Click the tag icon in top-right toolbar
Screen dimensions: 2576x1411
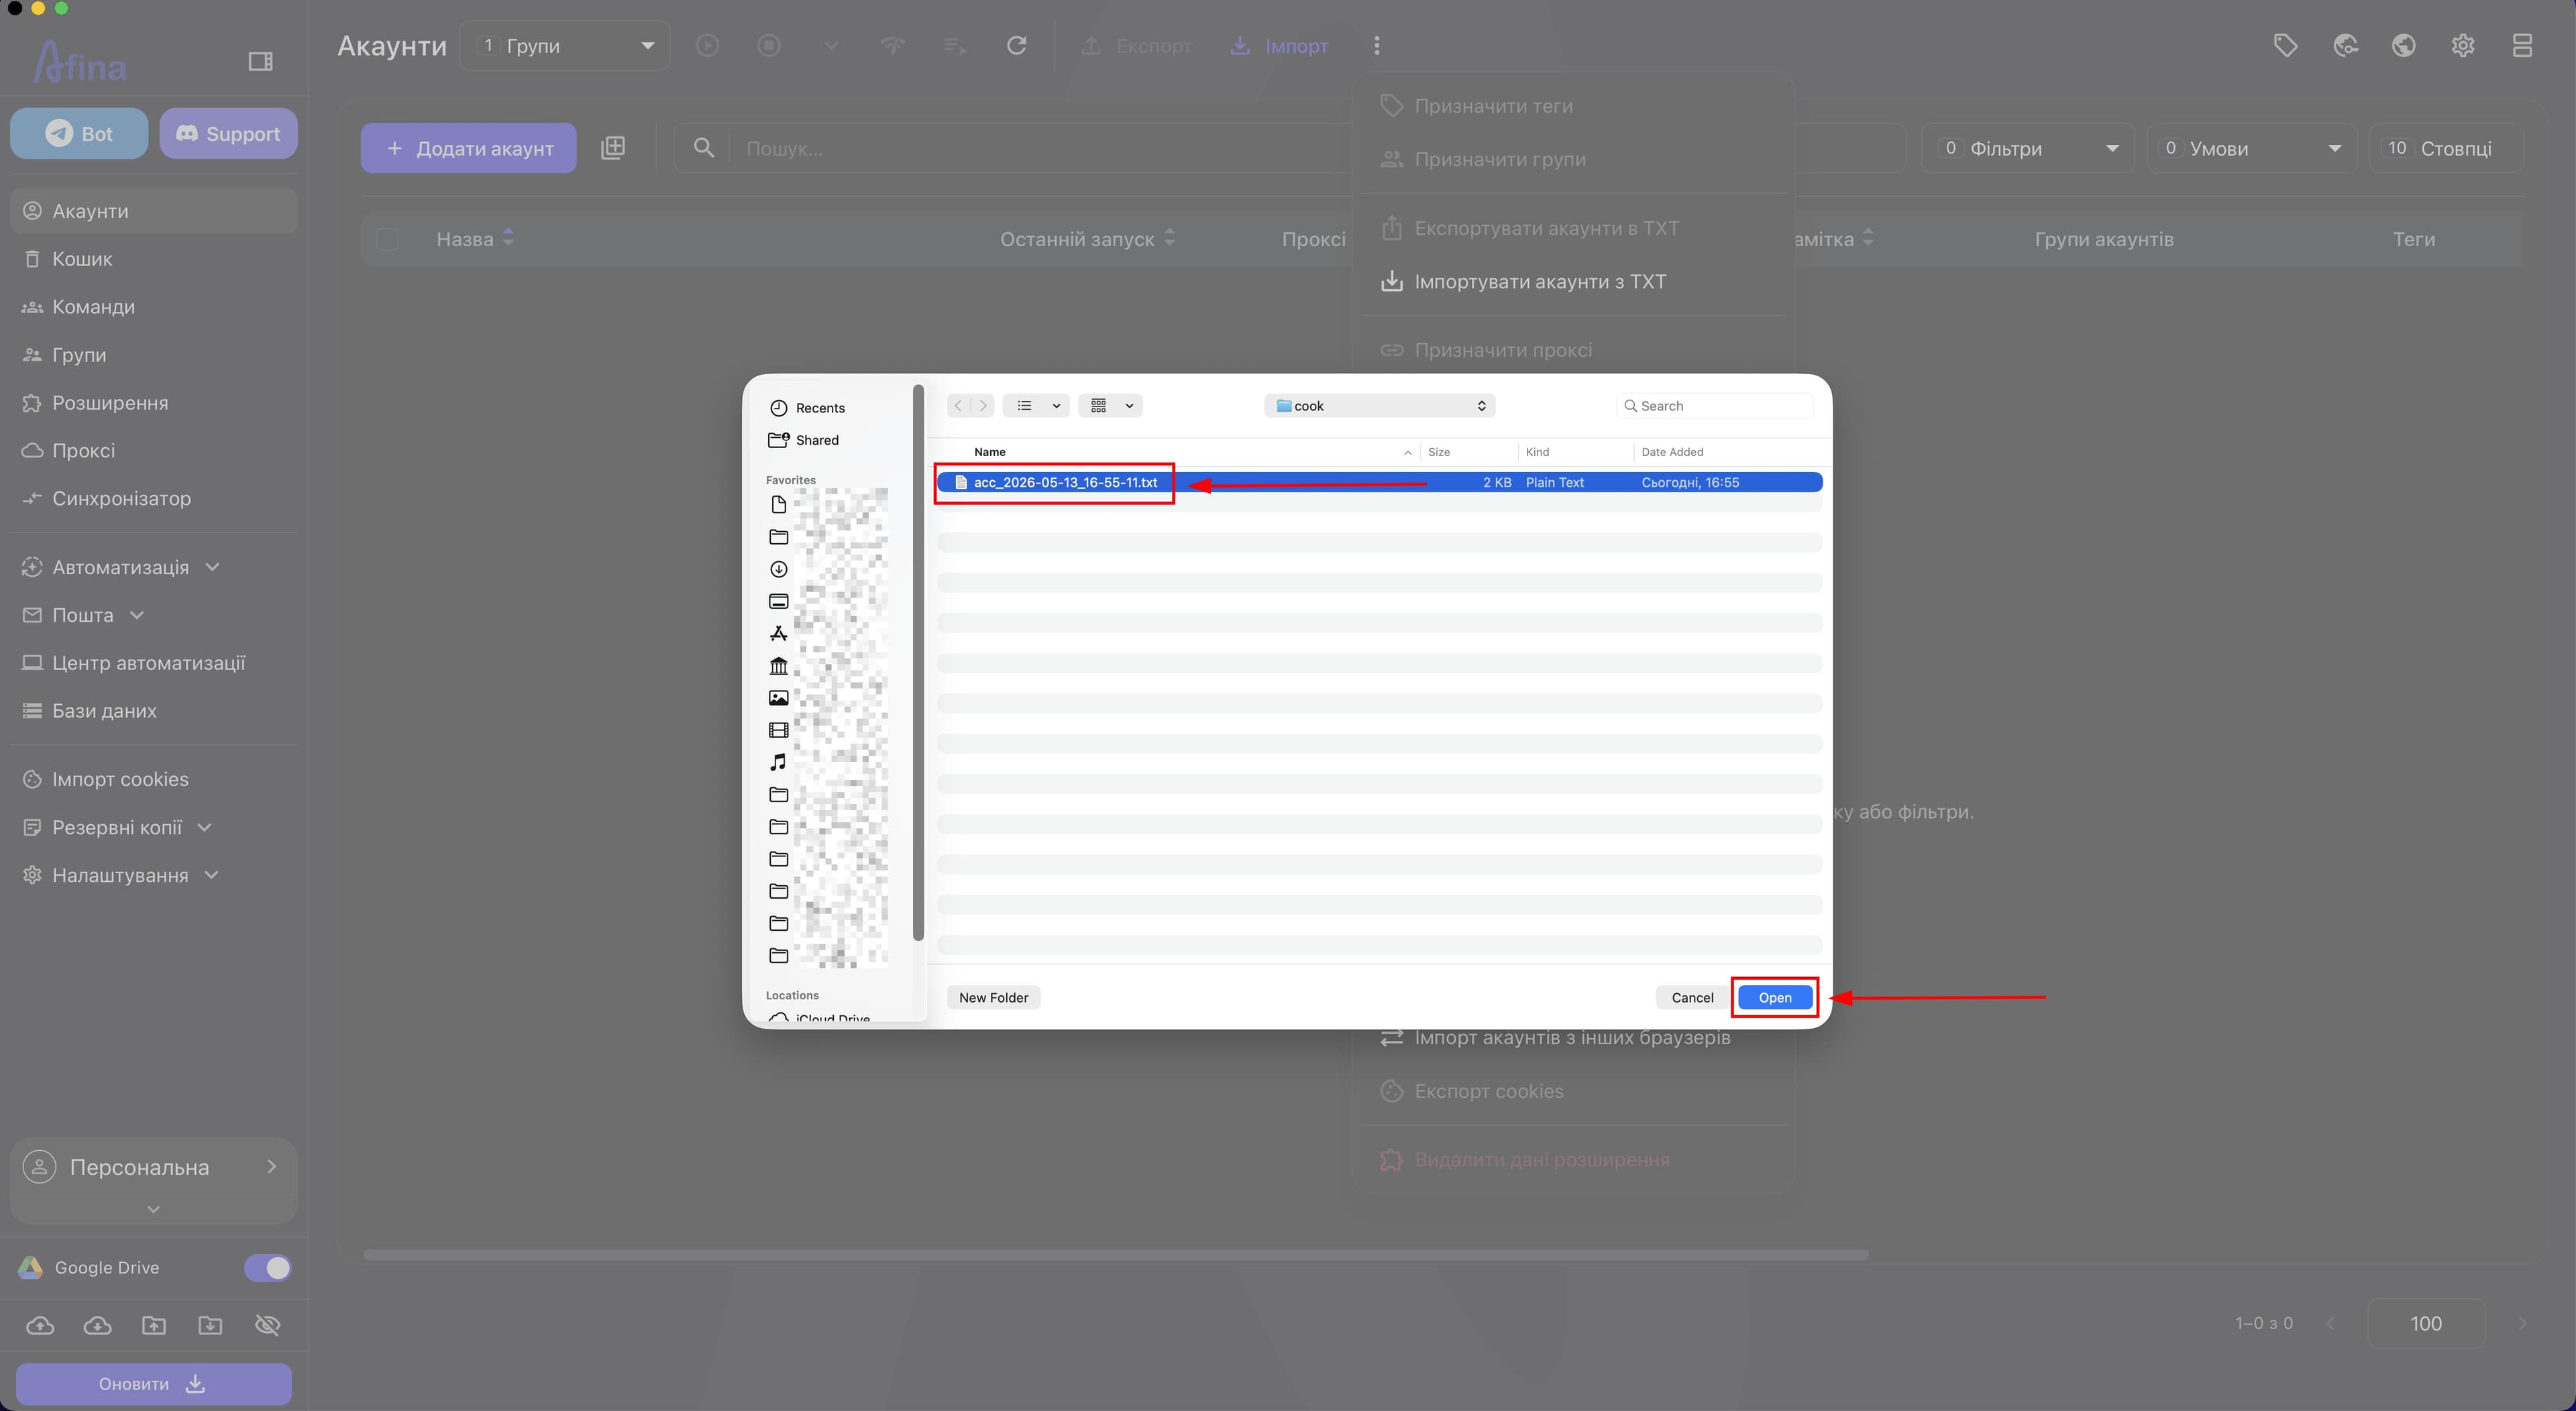point(2285,46)
